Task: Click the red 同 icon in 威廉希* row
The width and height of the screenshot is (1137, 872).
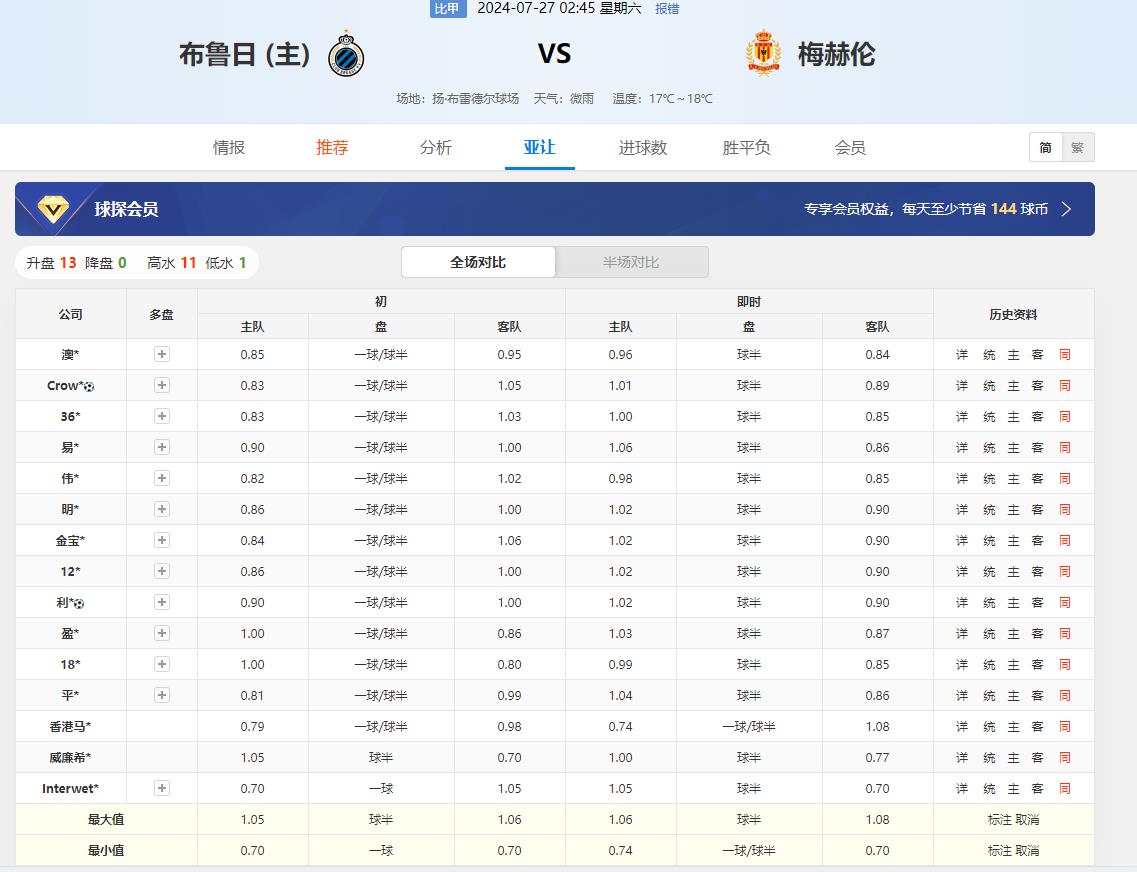Action: [1065, 758]
